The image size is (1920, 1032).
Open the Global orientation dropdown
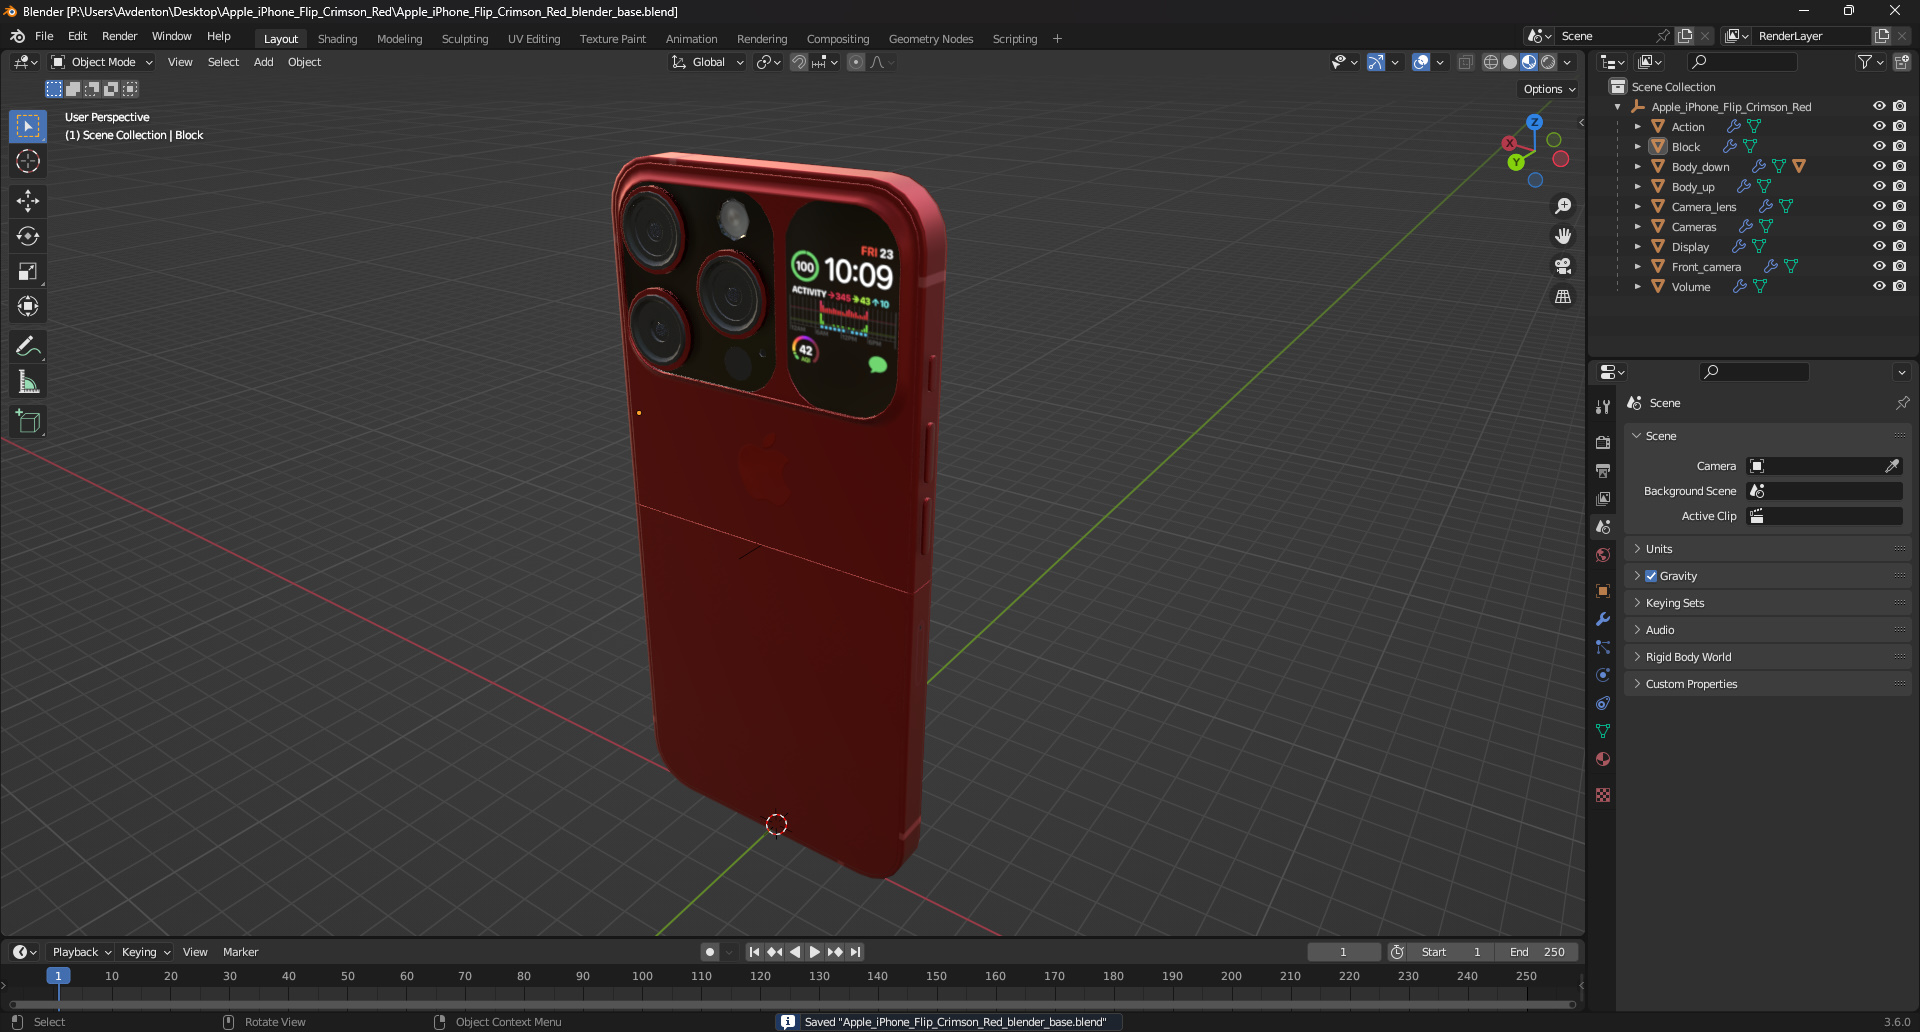tap(708, 62)
